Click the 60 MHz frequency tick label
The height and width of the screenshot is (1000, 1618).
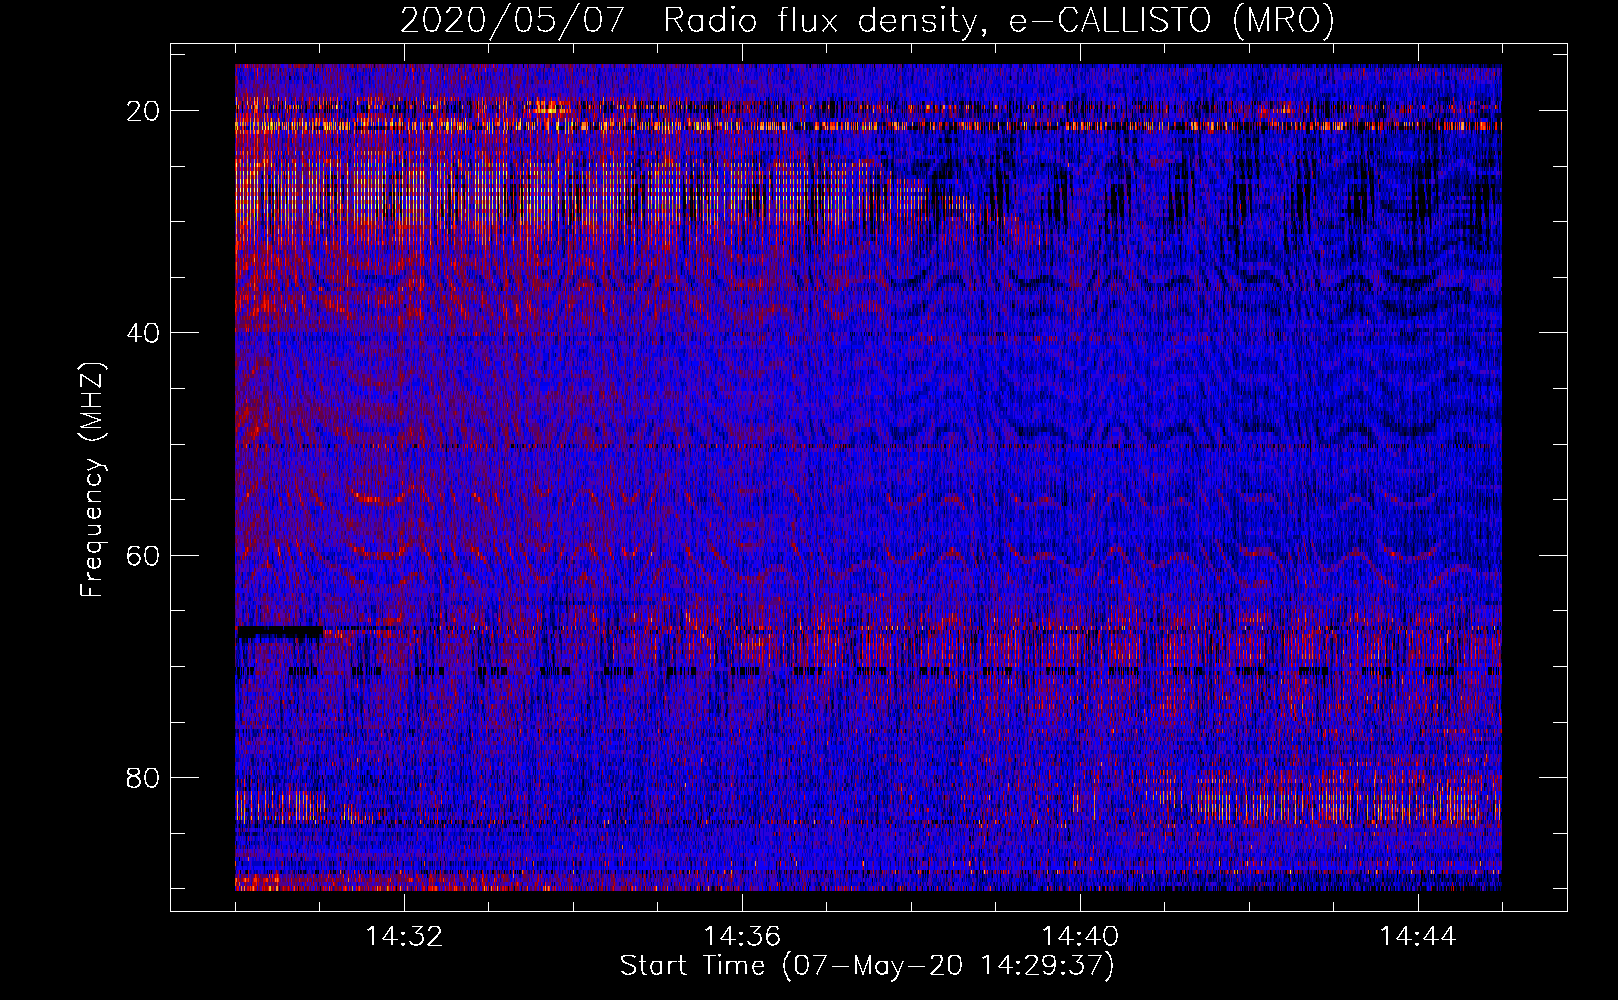[x=143, y=555]
